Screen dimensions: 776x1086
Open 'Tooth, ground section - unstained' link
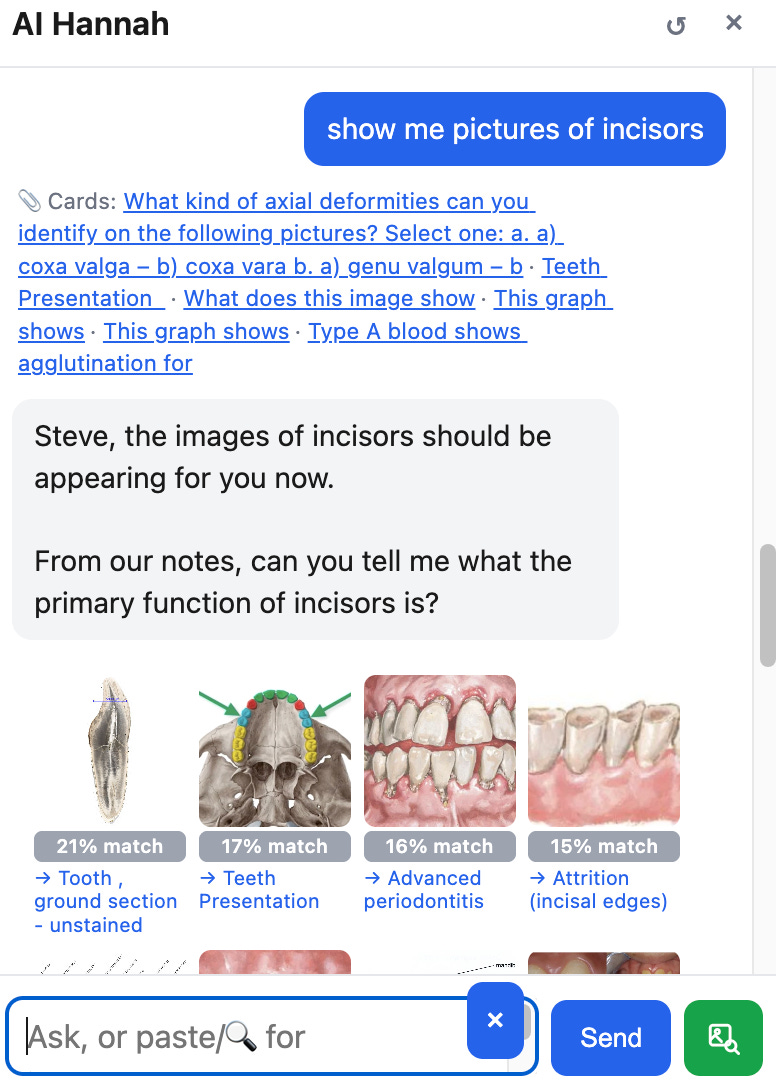[x=105, y=901]
